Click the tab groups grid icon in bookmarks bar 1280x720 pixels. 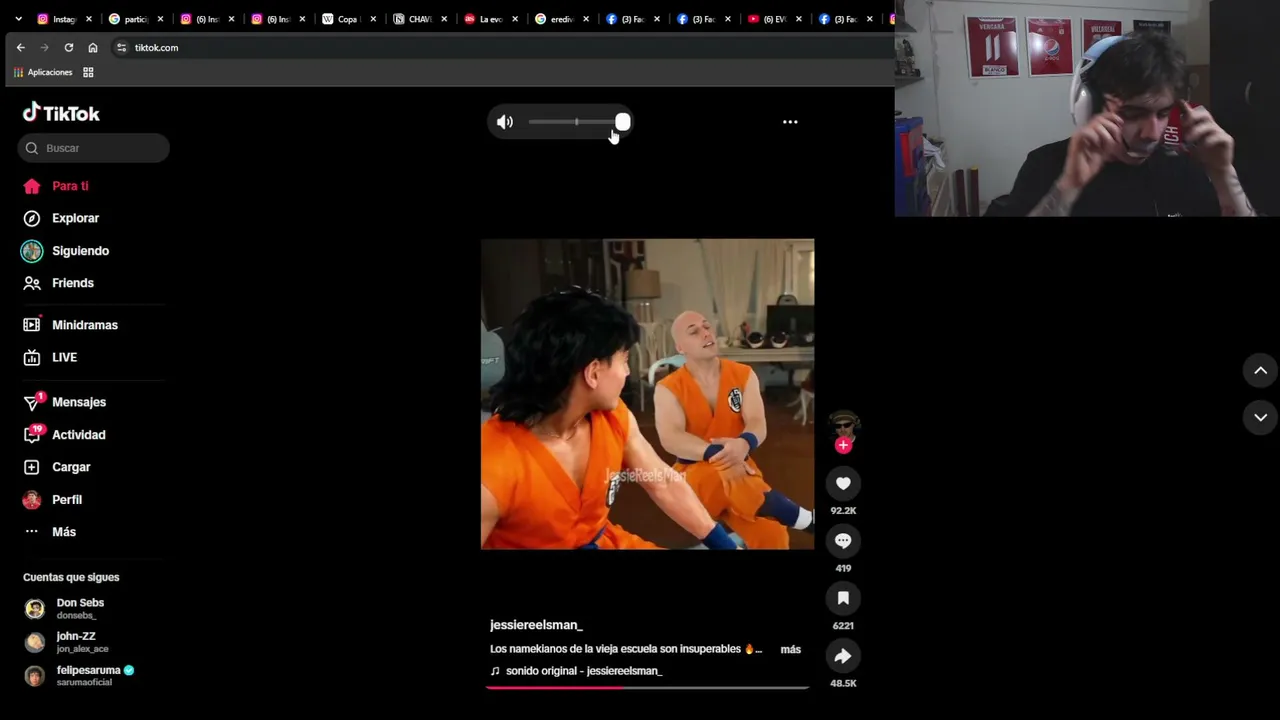pos(88,72)
